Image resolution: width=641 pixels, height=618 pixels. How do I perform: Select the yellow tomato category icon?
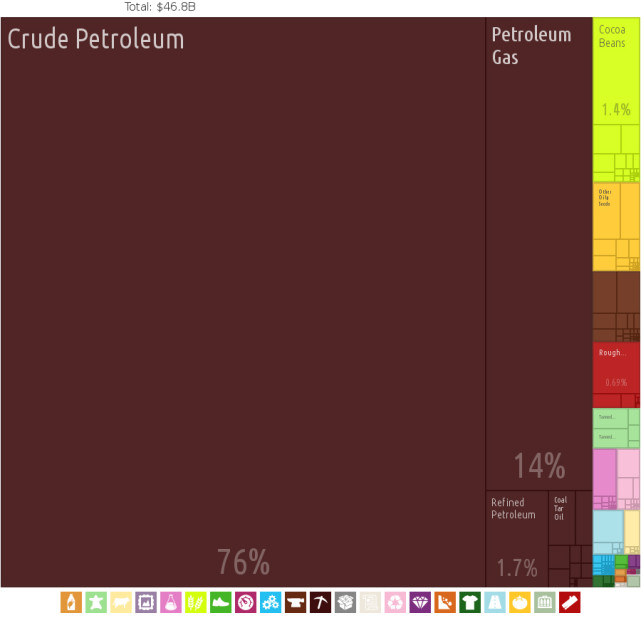[520, 602]
